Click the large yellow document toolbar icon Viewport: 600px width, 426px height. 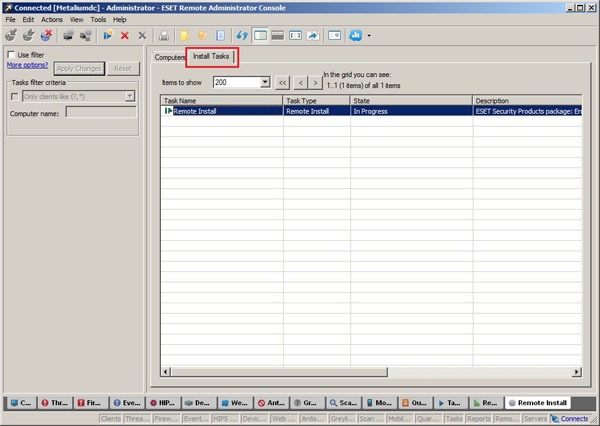click(x=185, y=36)
